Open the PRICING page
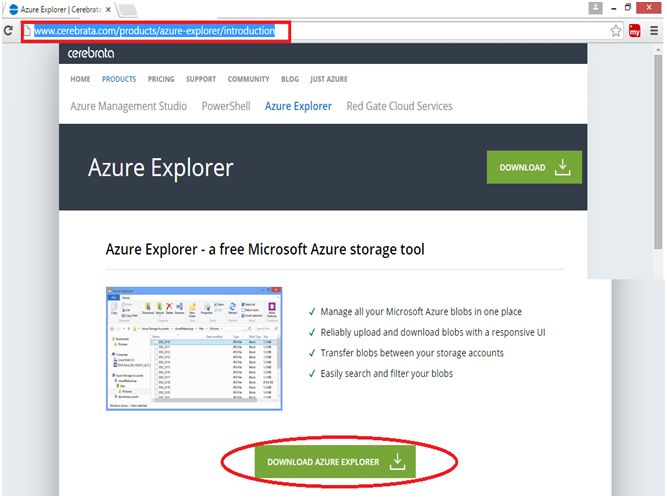The image size is (667, 498). click(161, 79)
